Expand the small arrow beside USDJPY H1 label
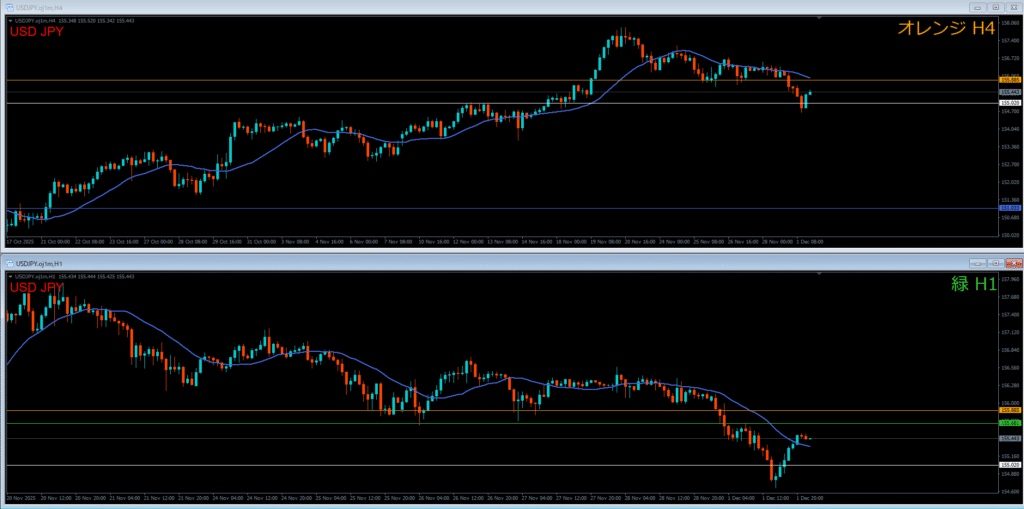The image size is (1024, 509). pos(10,275)
